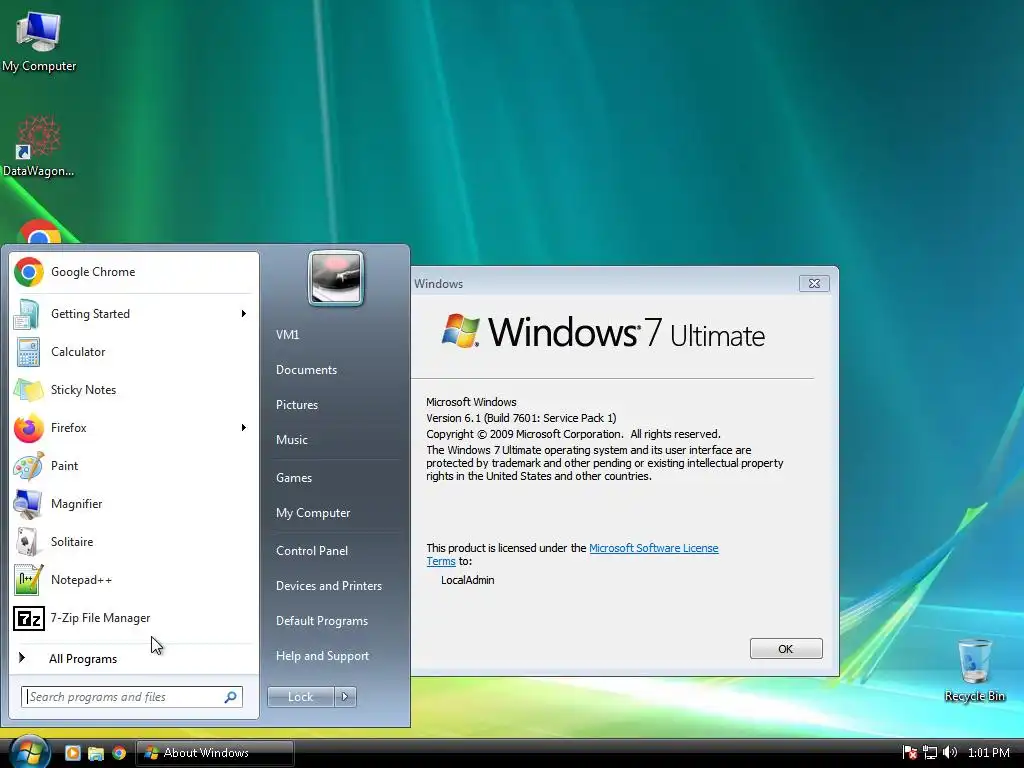Open Music from the Start menu
Screen dimensions: 1024x768
[291, 440]
